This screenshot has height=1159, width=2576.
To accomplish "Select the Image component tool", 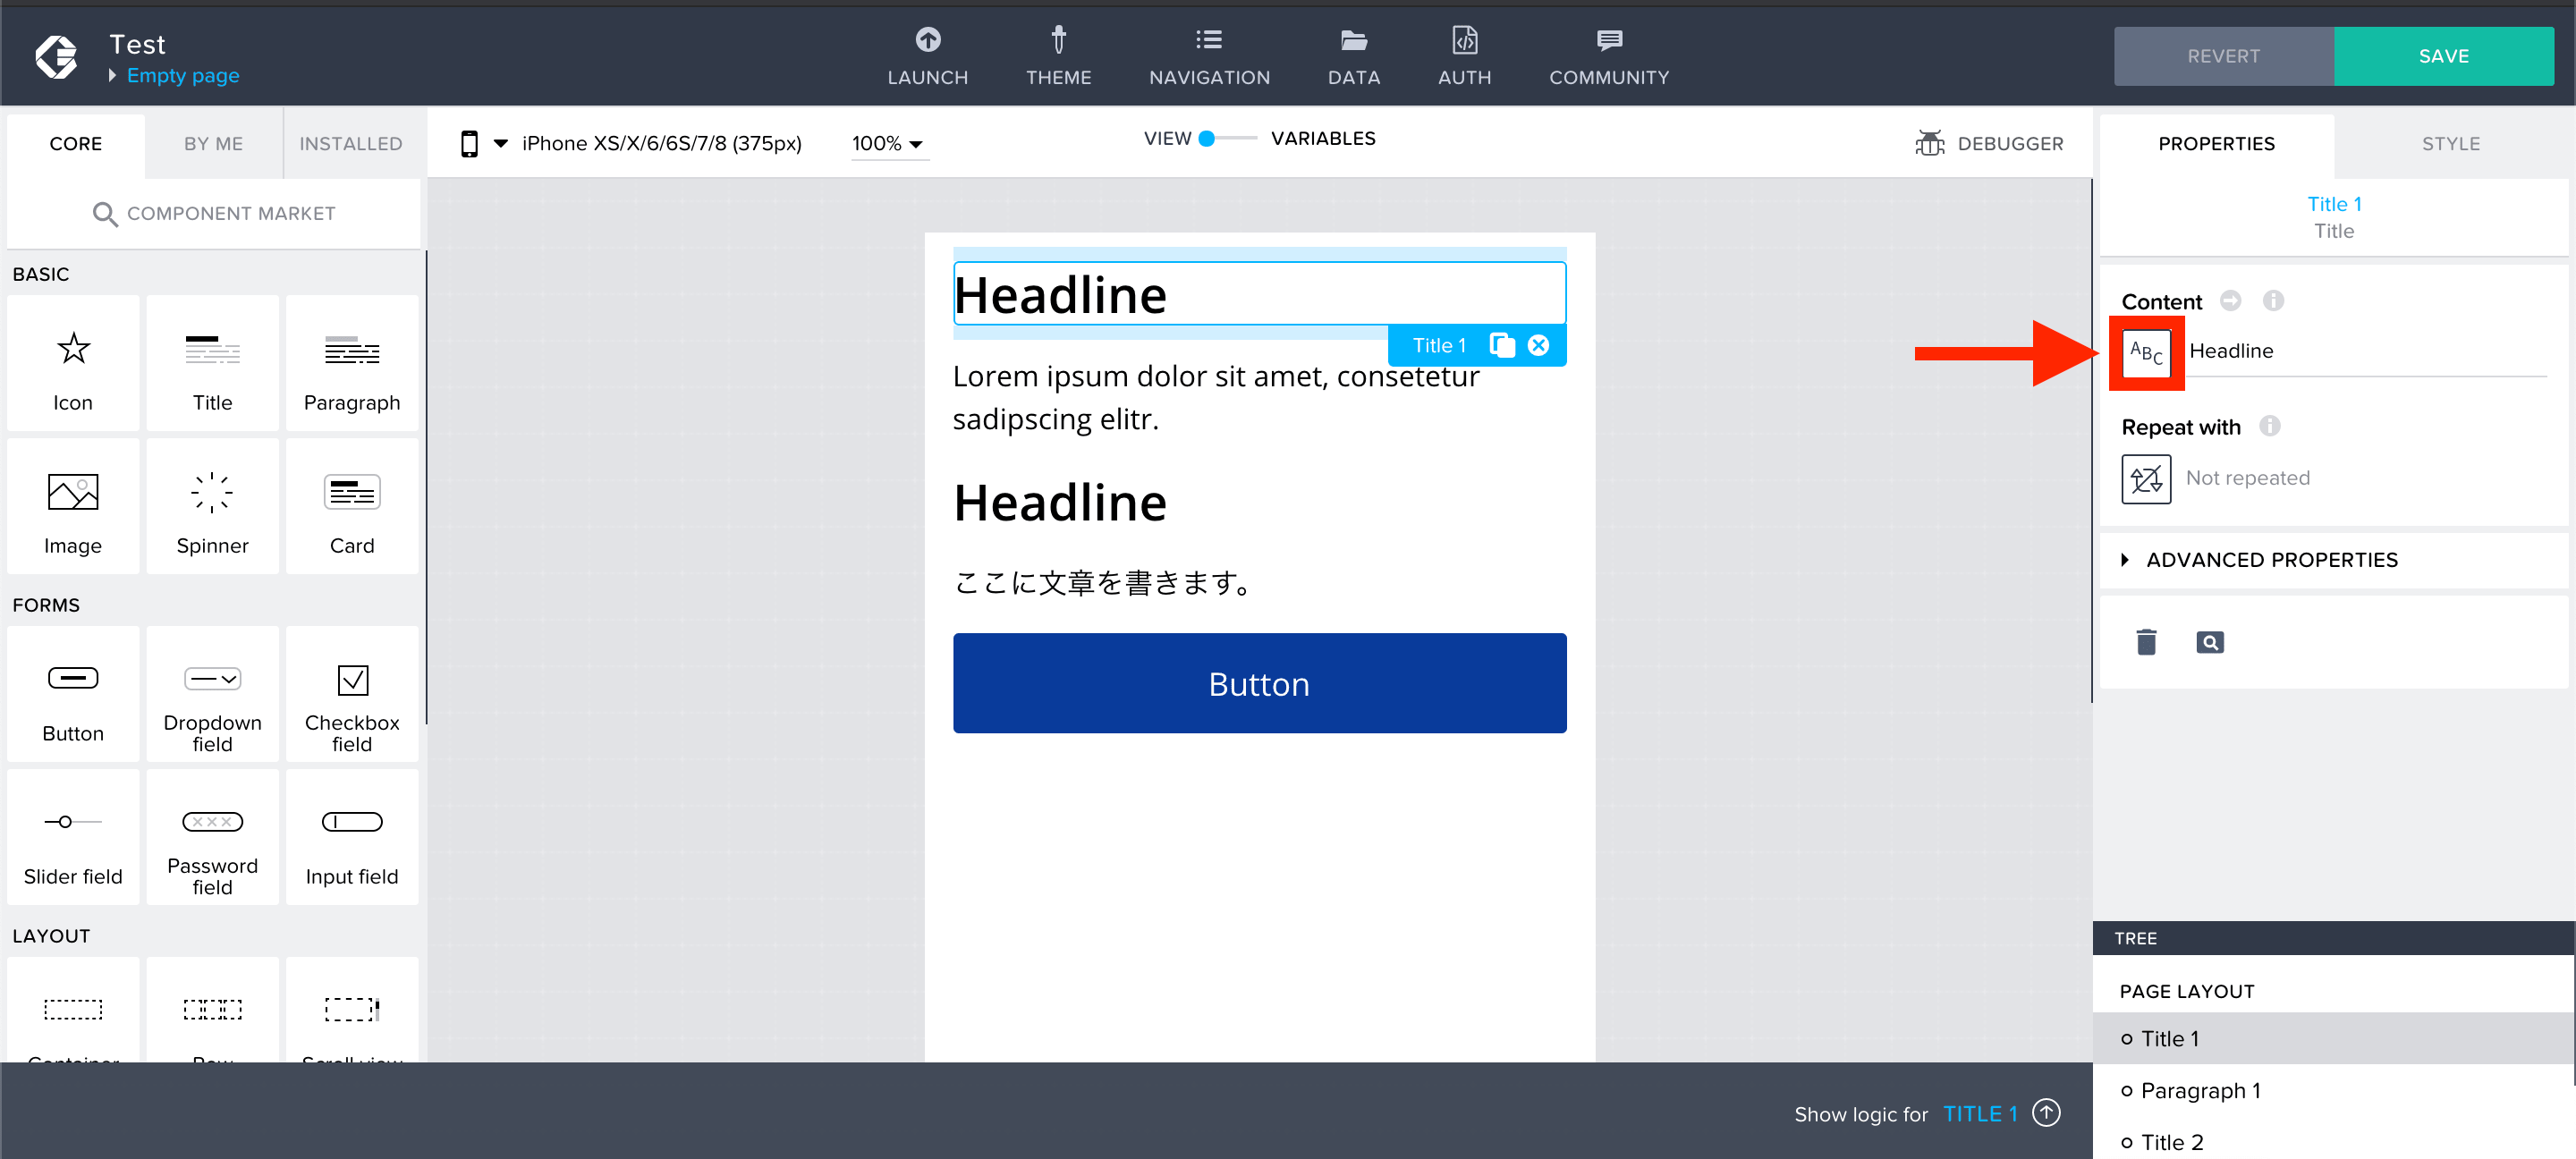I will pyautogui.click(x=74, y=511).
